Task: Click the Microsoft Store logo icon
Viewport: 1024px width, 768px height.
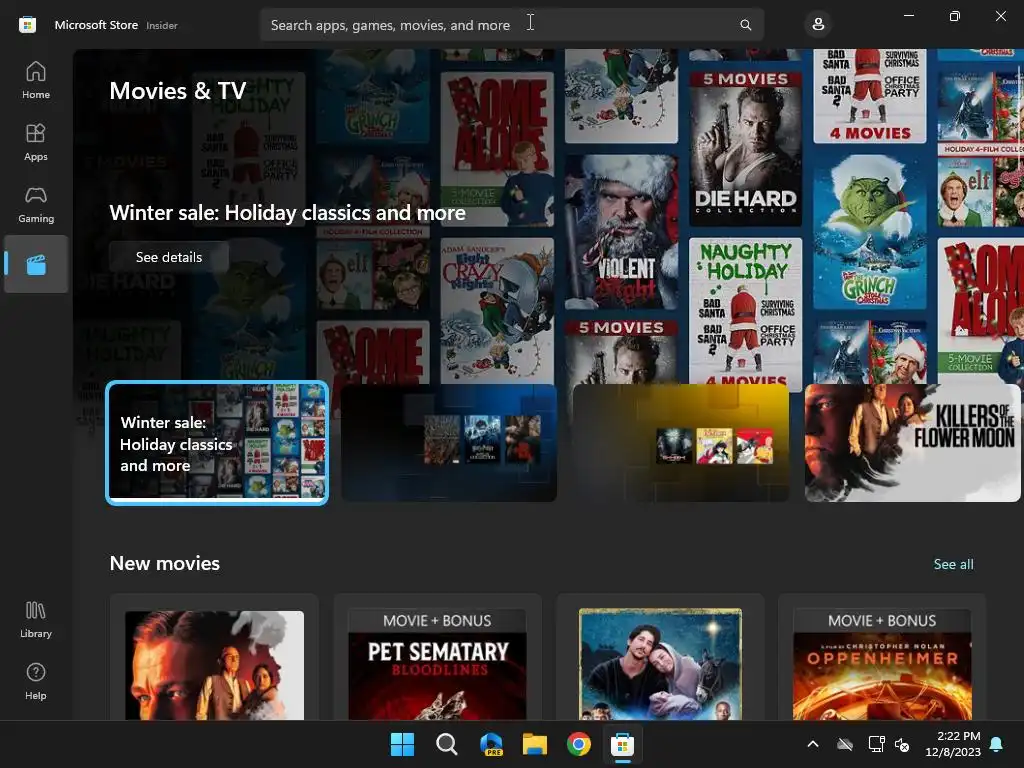Action: pyautogui.click(x=27, y=25)
